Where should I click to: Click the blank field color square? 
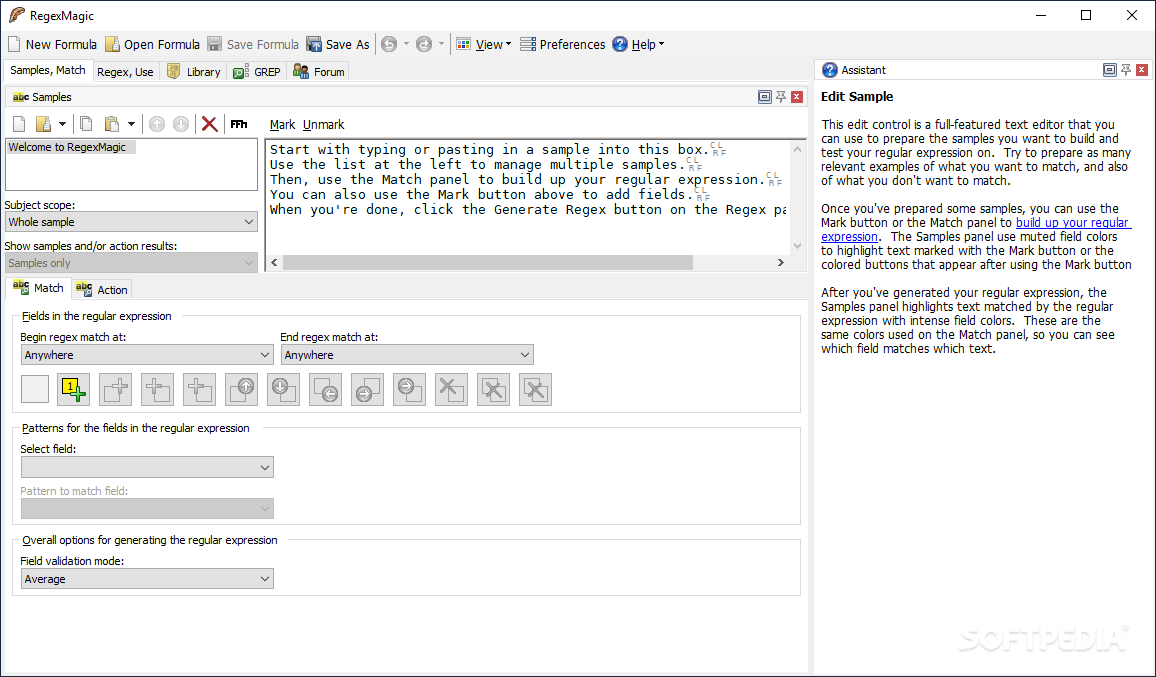[35, 389]
